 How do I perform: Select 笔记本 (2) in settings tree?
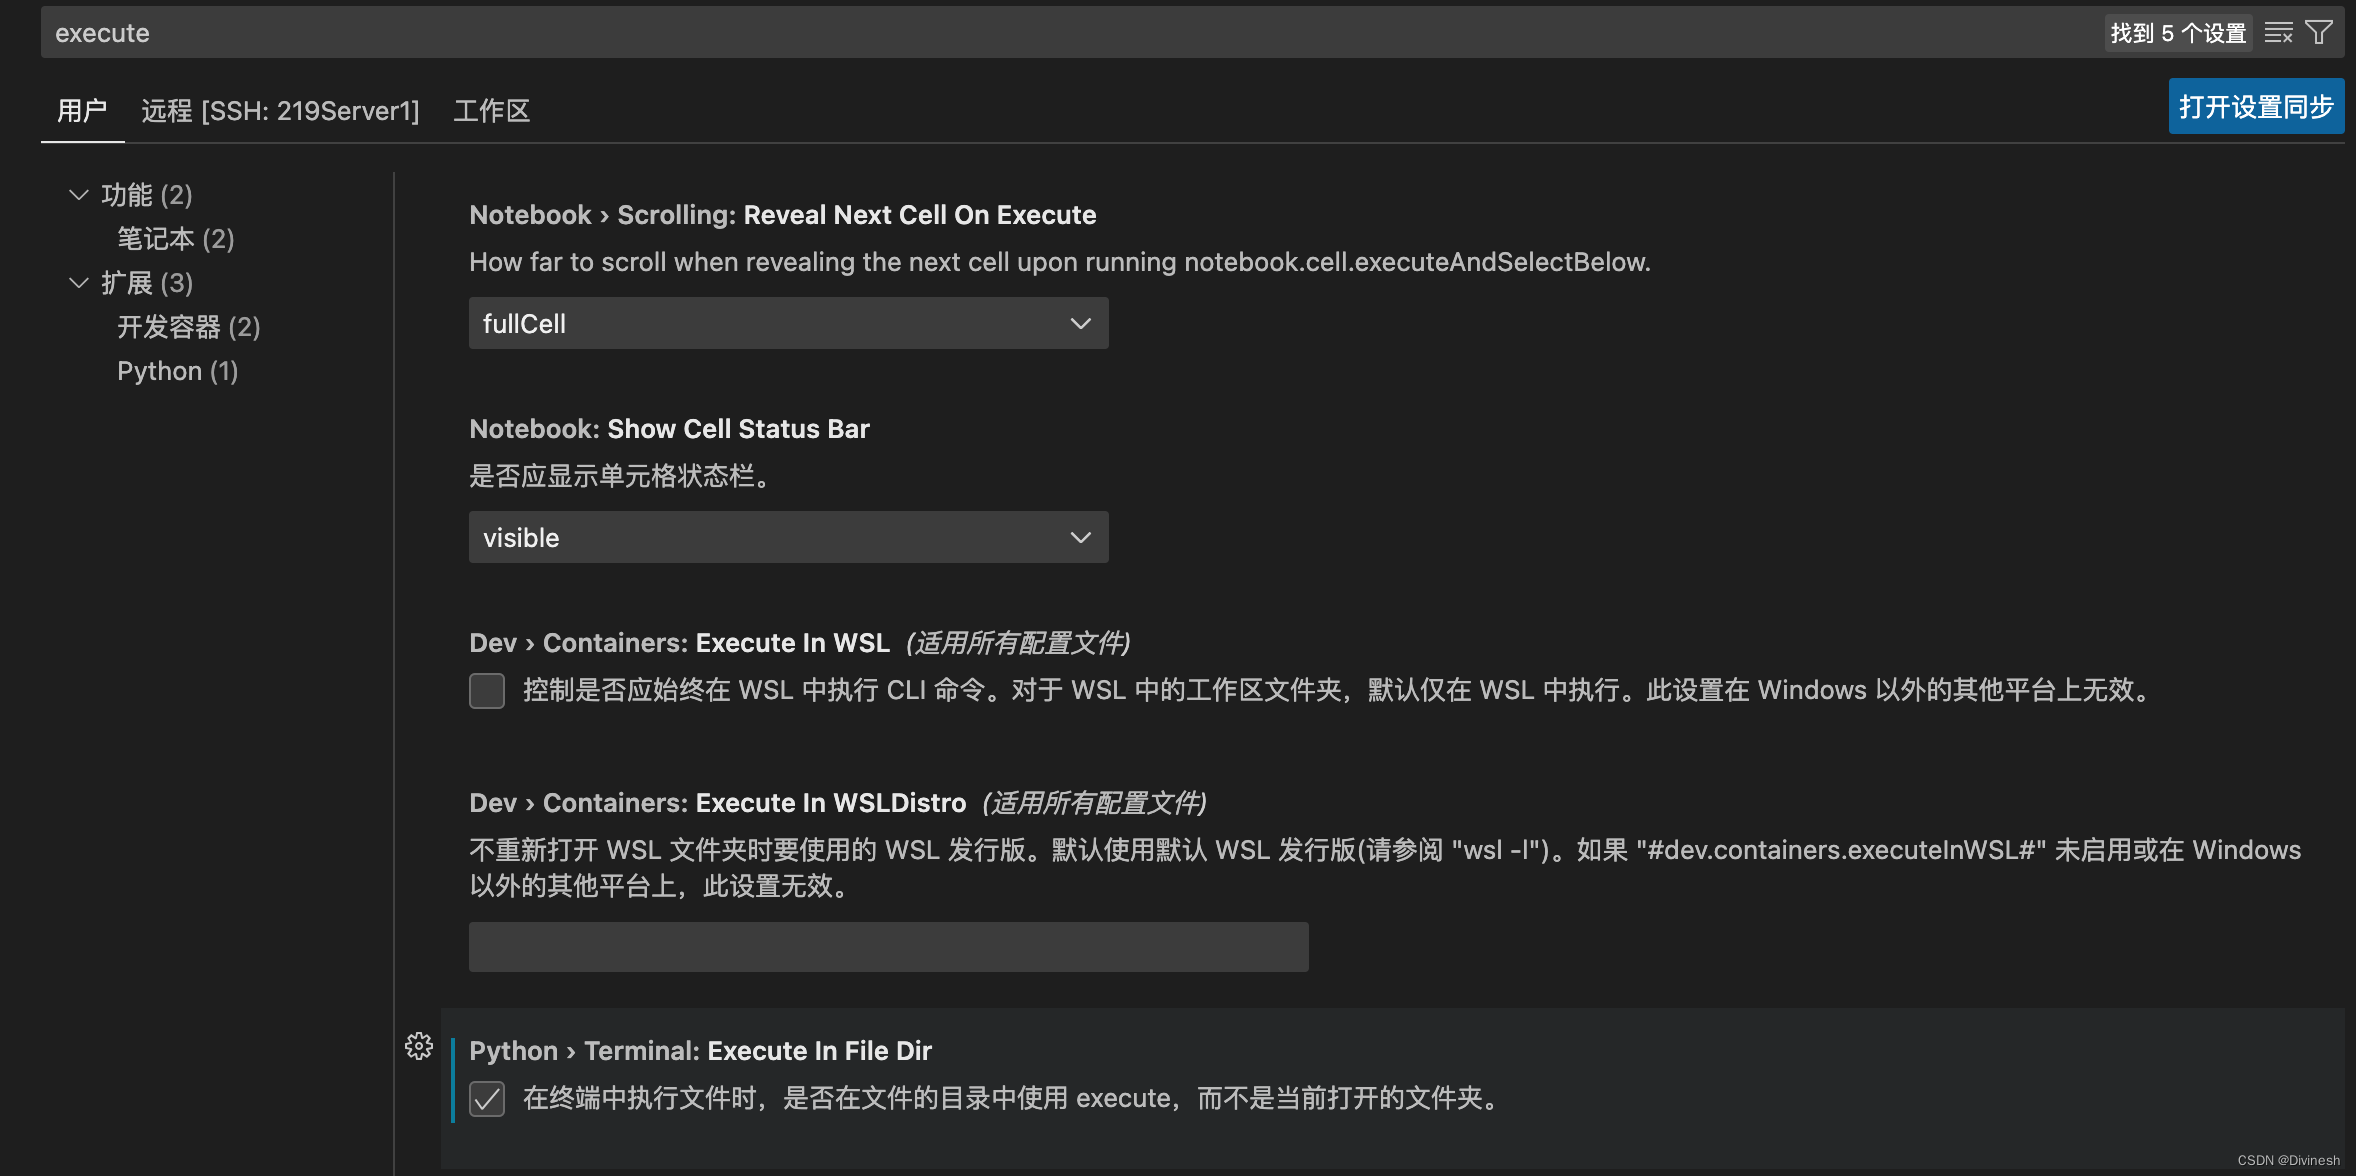click(x=175, y=239)
